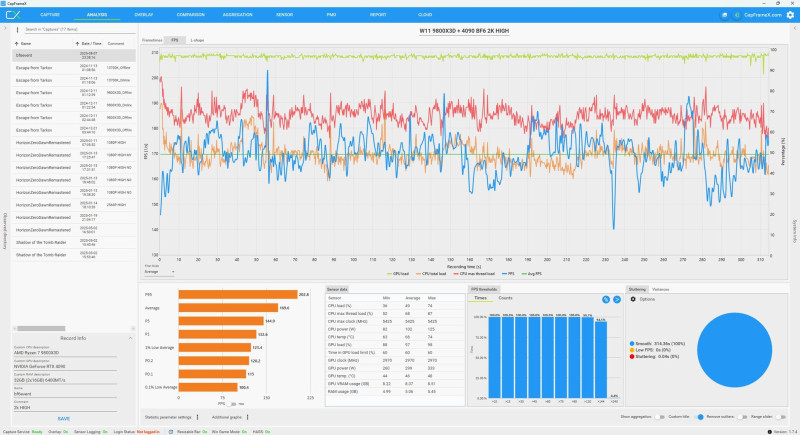
Task: Edit the Custom GPU description field
Action: [65, 367]
